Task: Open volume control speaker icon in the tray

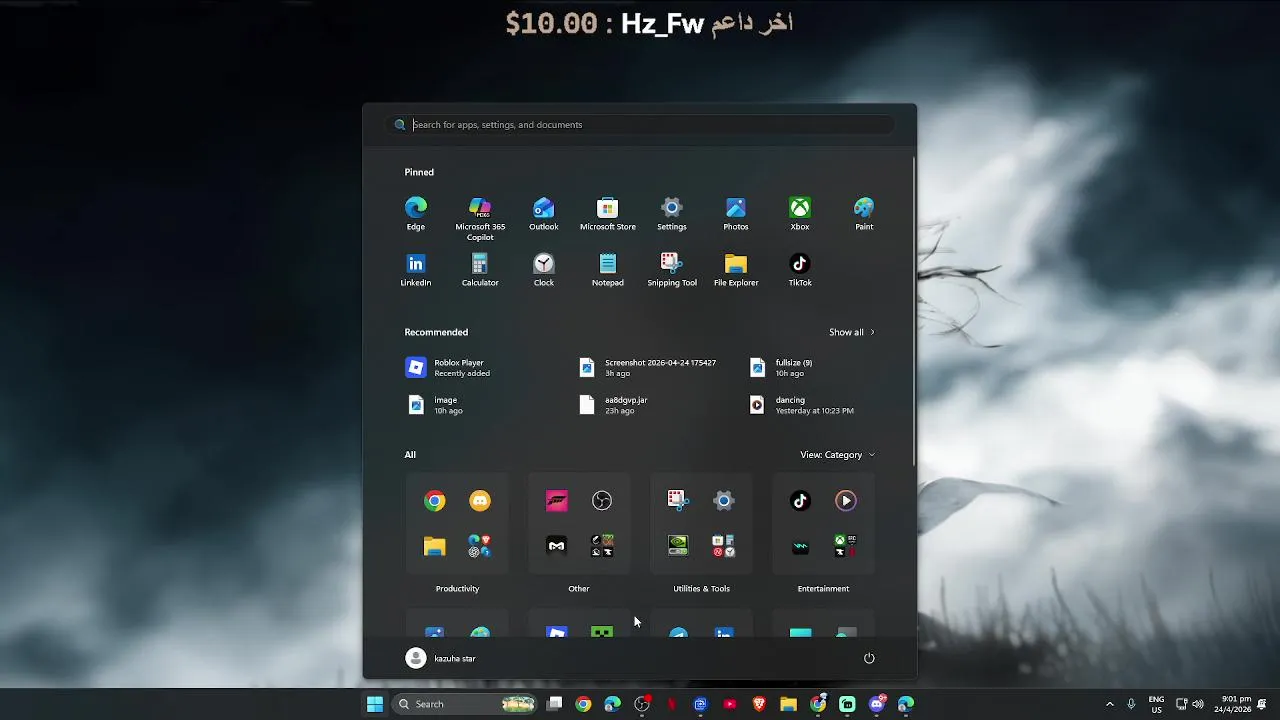Action: click(1198, 704)
